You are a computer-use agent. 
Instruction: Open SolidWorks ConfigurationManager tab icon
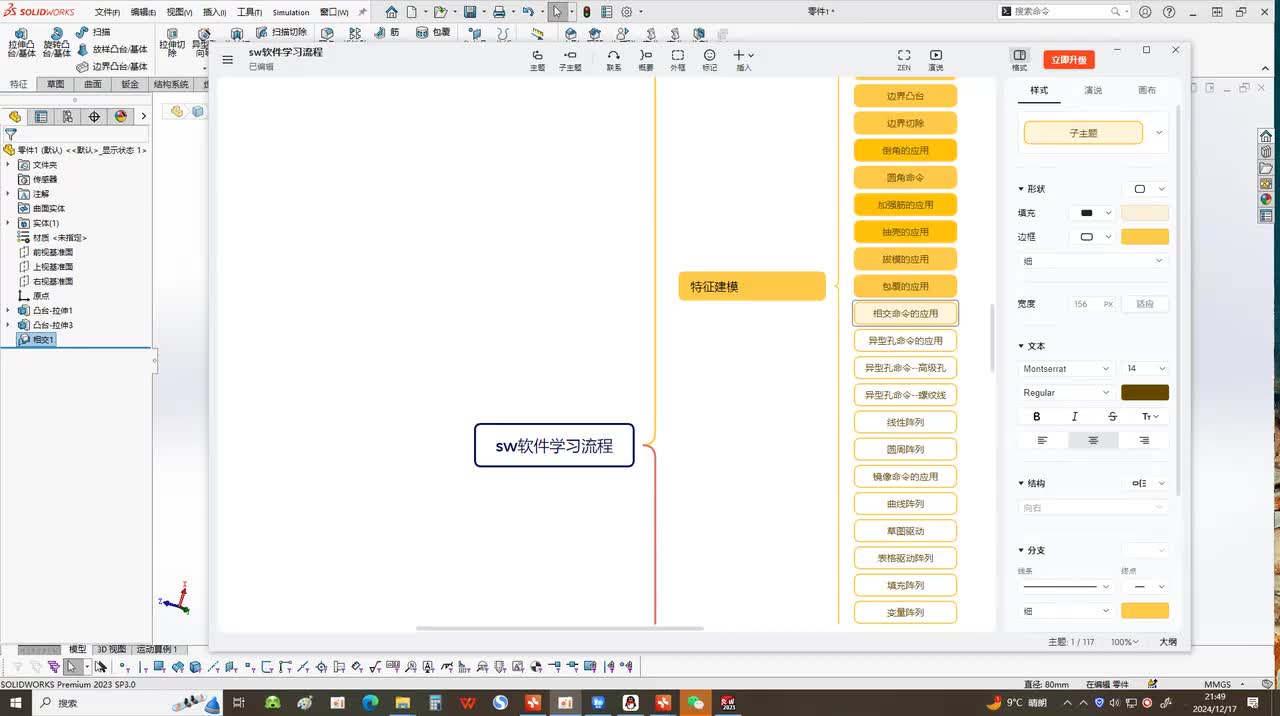coord(68,116)
